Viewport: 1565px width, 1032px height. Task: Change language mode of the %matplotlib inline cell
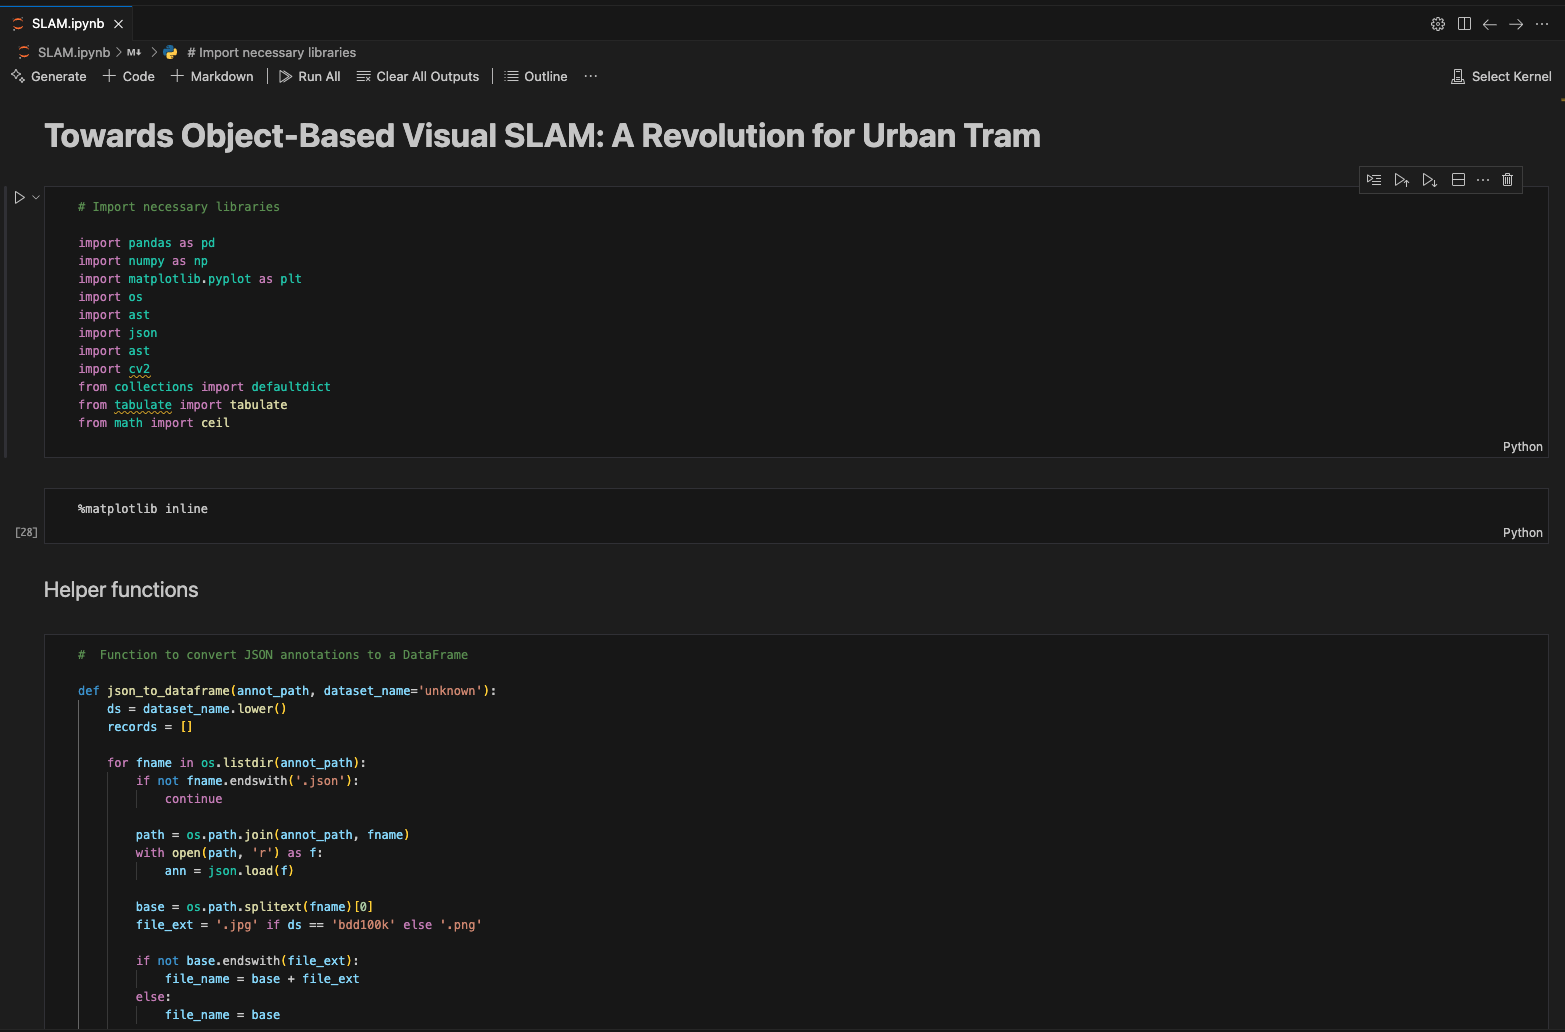[x=1522, y=533]
